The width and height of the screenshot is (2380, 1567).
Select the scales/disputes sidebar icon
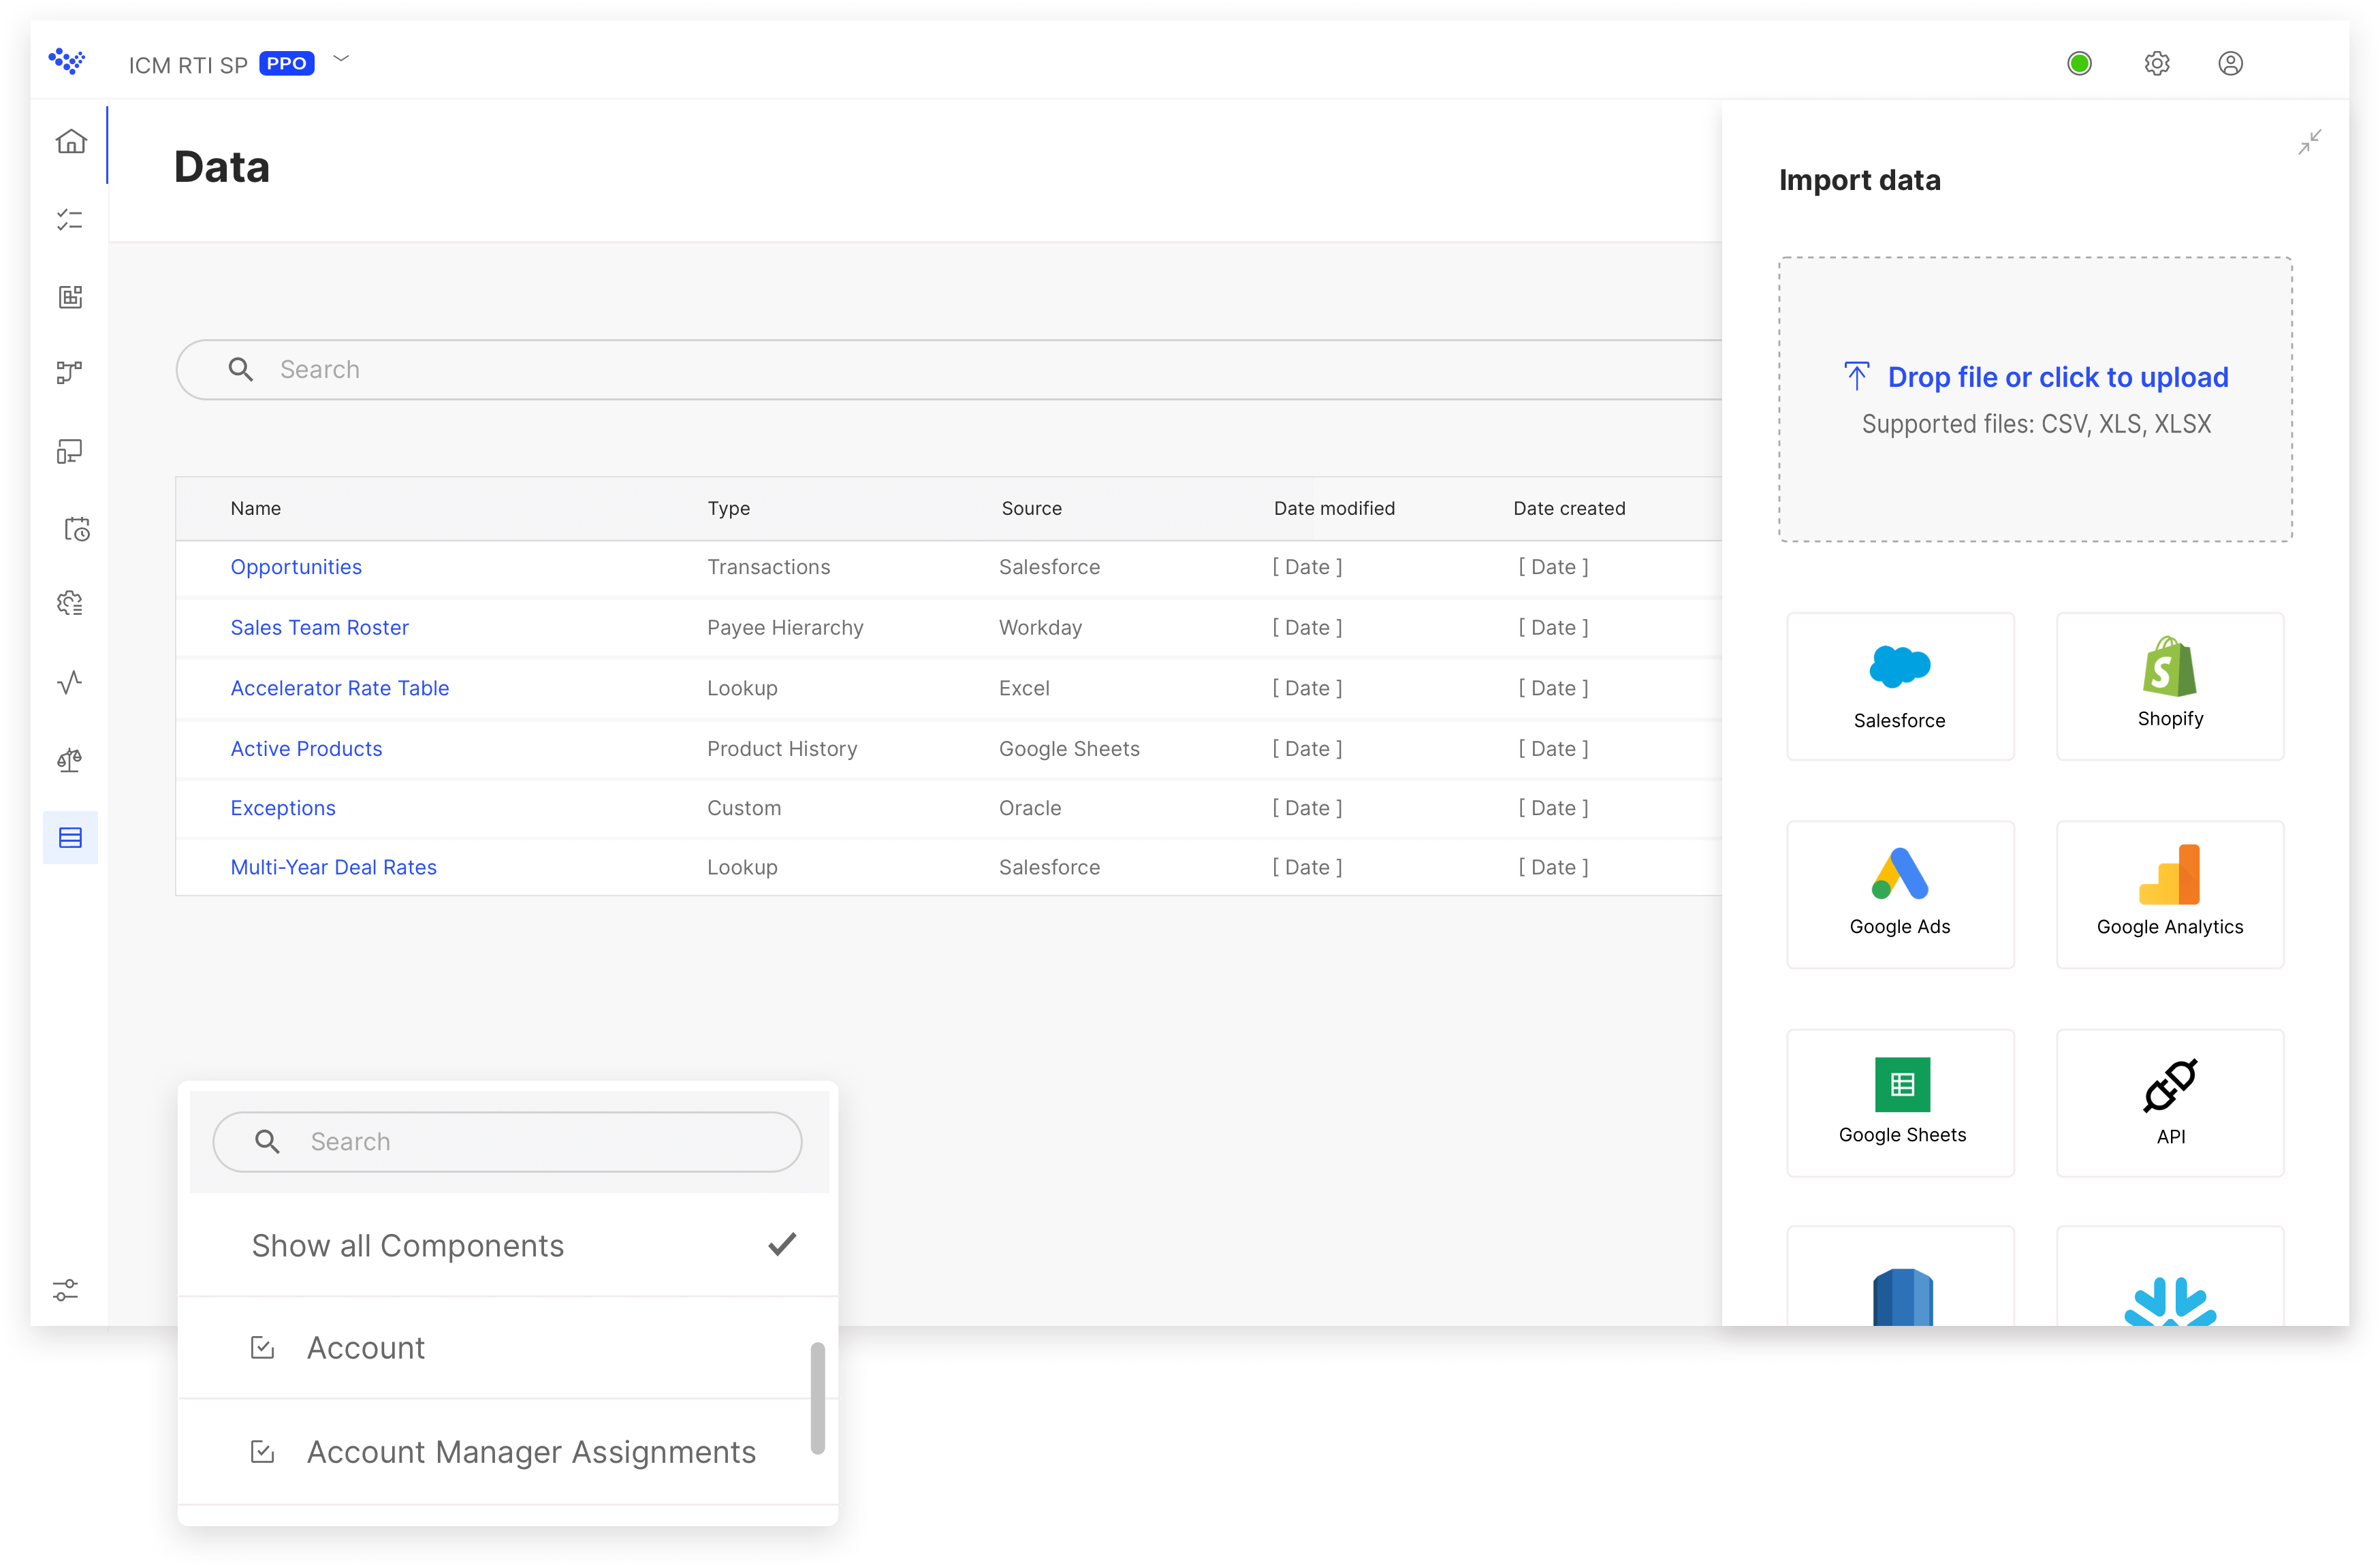coord(70,760)
